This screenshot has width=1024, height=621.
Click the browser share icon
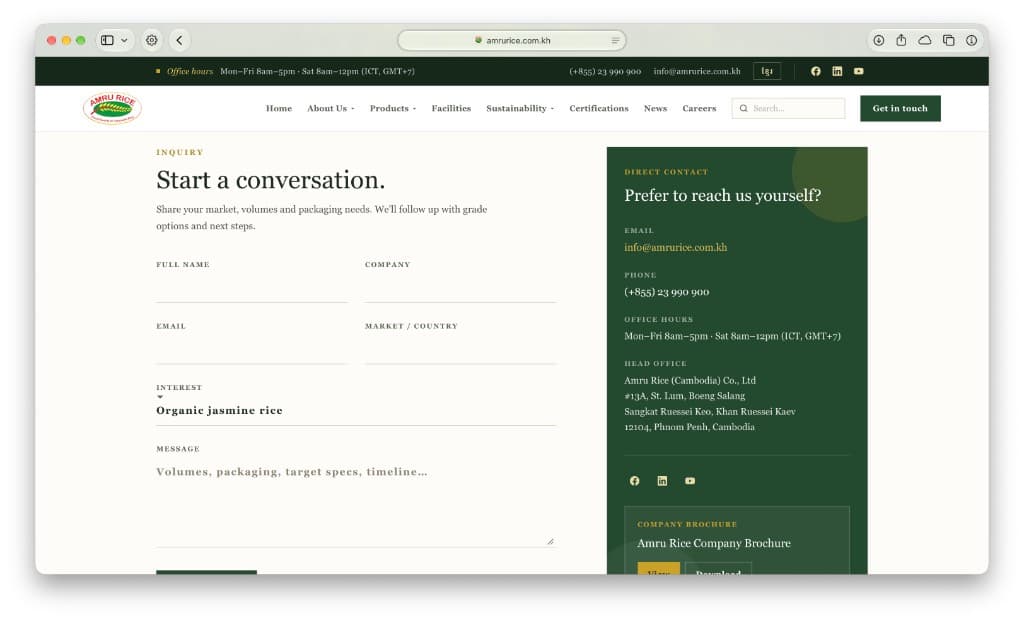901,40
